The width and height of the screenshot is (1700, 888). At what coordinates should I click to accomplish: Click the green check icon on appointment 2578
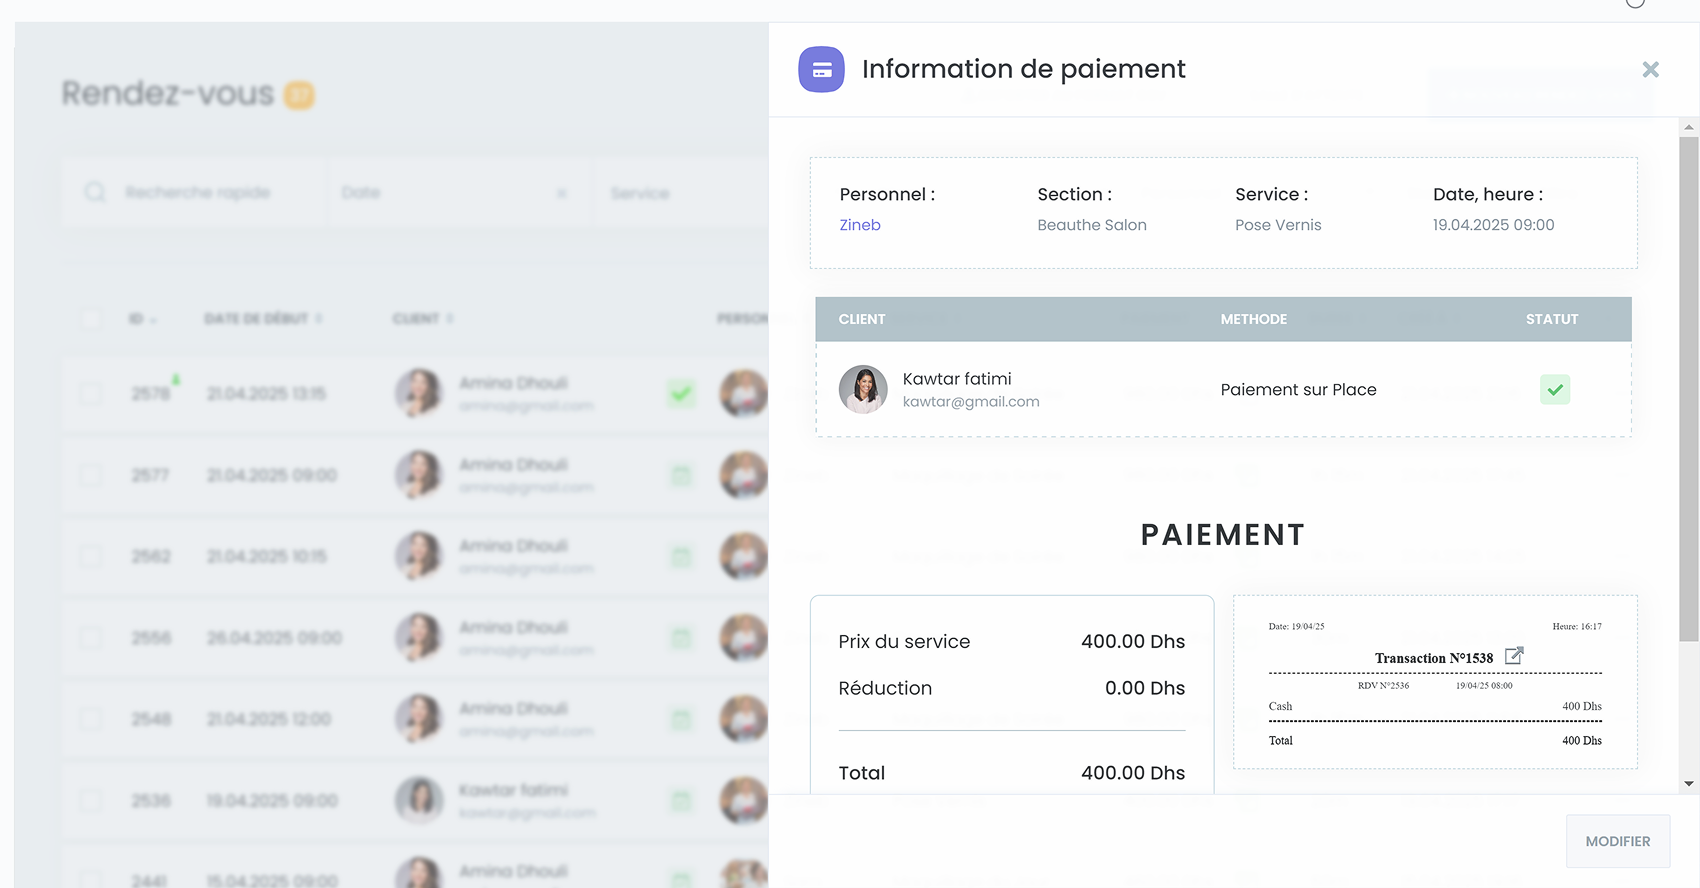click(681, 394)
